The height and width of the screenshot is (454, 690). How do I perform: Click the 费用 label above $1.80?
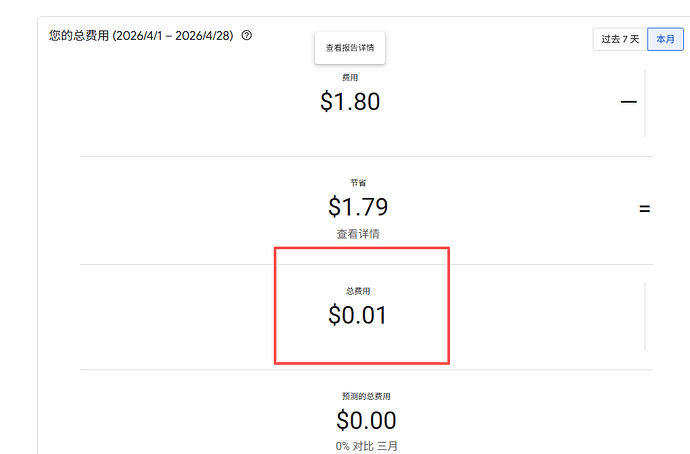350,77
